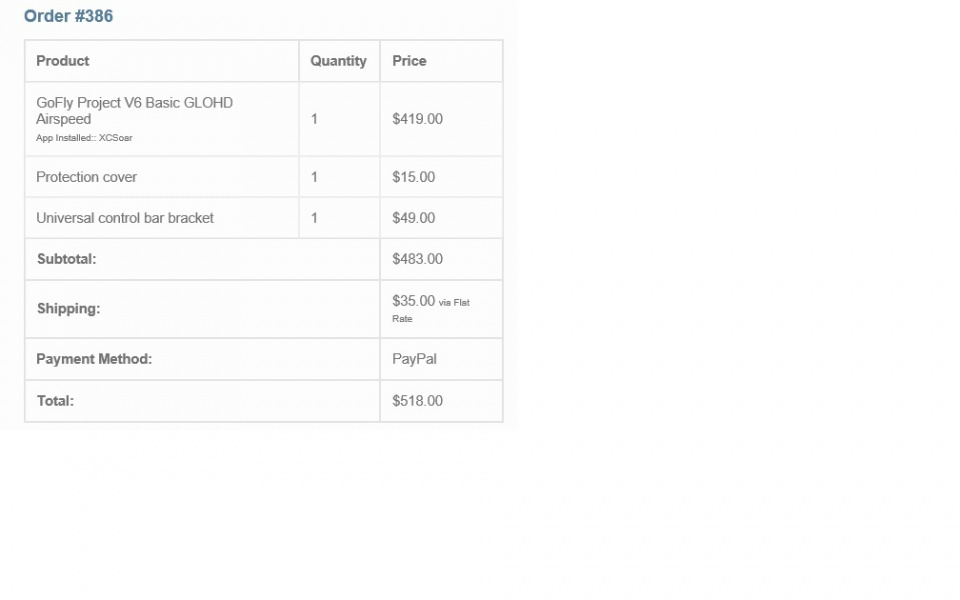Click the PayPal payment value

pos(414,359)
